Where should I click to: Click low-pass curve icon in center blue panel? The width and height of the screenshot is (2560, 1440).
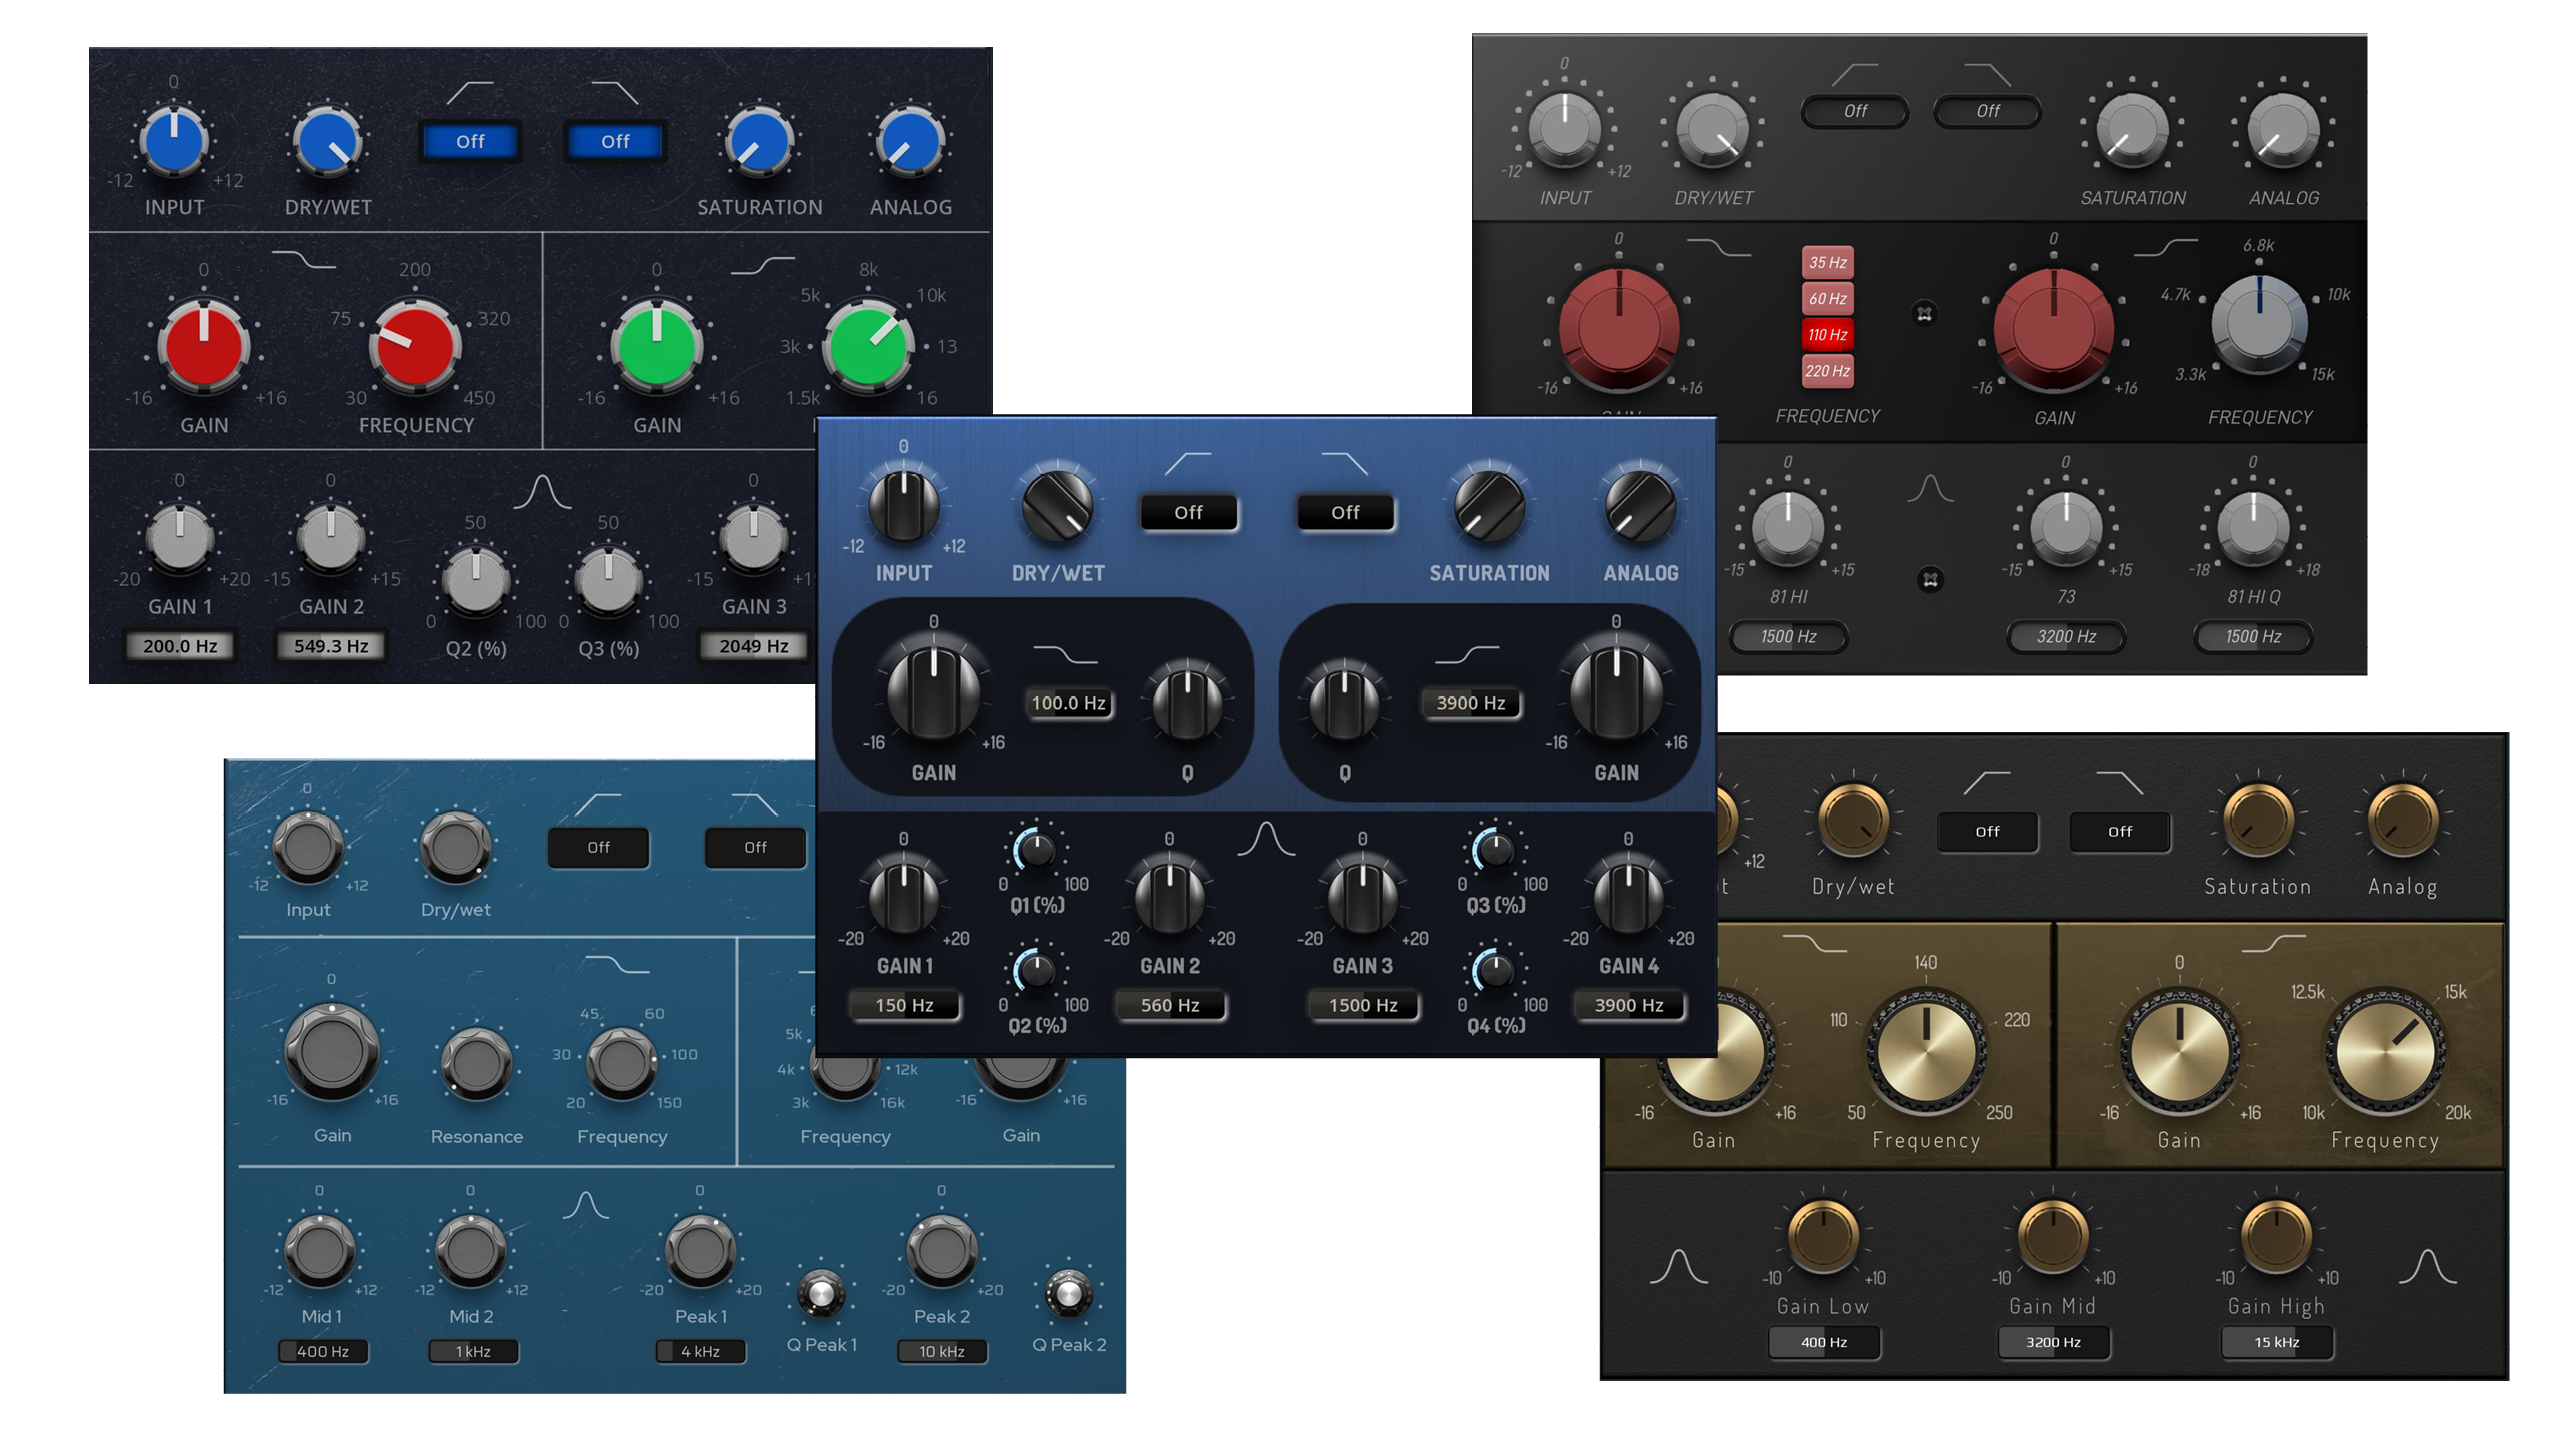pyautogui.click(x=1344, y=463)
